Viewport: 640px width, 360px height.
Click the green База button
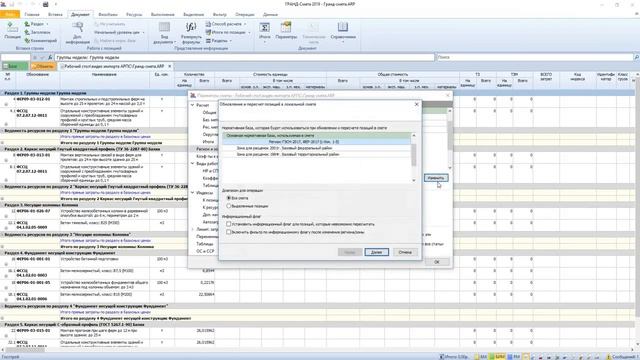(x=15, y=66)
